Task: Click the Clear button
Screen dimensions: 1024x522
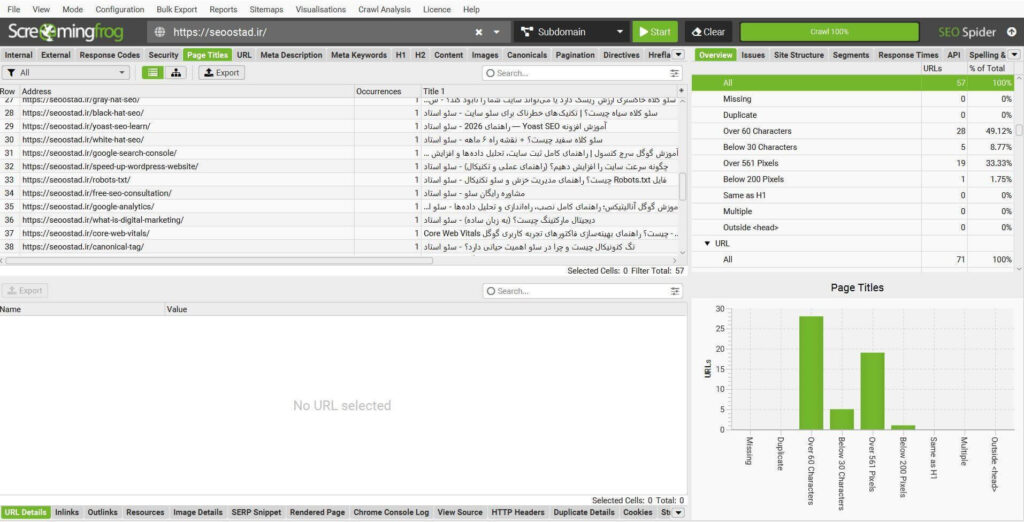Action: coord(709,32)
